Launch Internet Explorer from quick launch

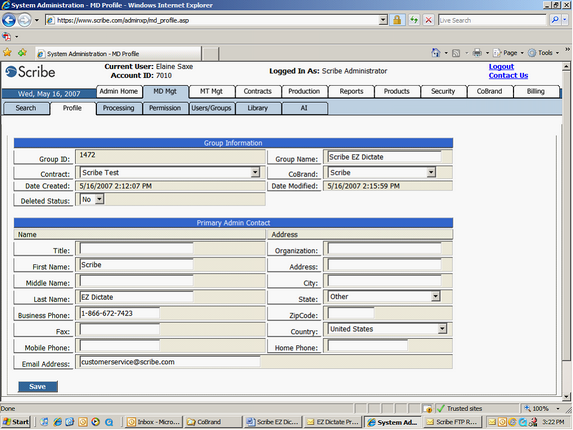[x=57, y=422]
